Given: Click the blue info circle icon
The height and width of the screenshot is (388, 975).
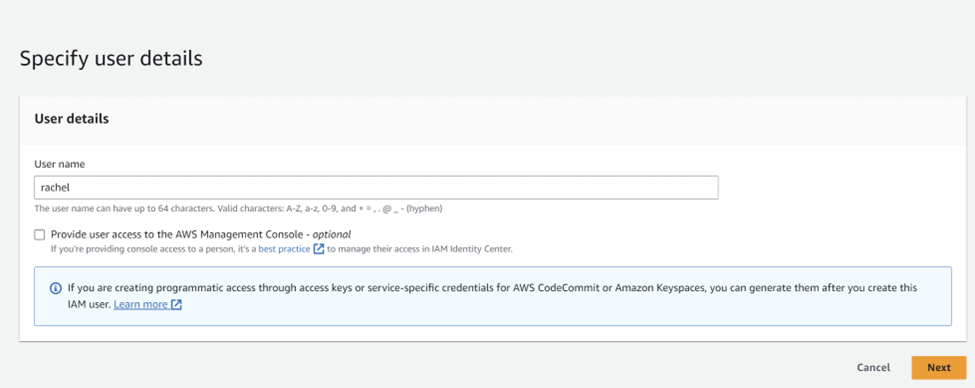Looking at the screenshot, I should click(55, 289).
